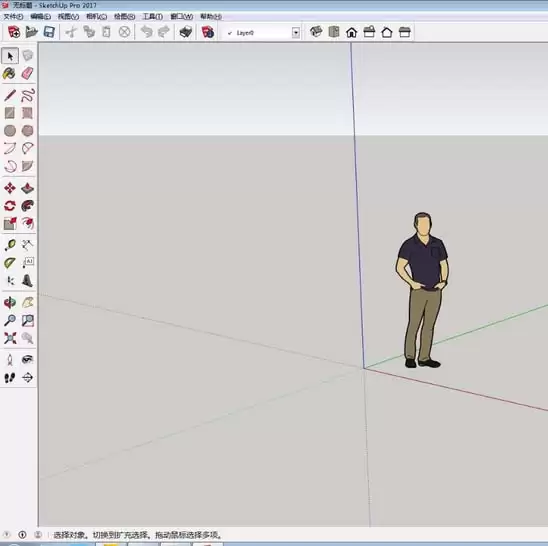Activate the Follow Me tool
548x546 pixels.
27,206
